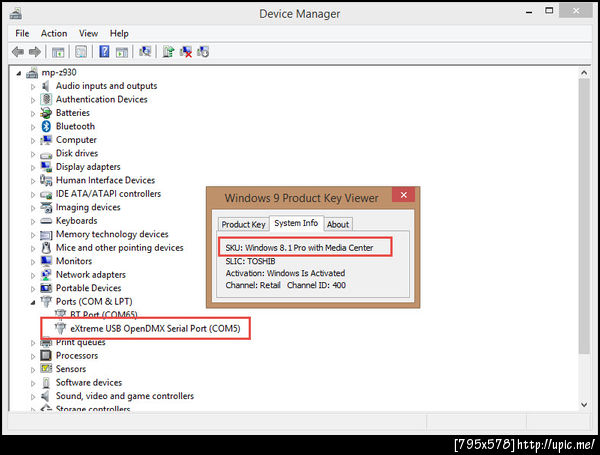This screenshot has height=455, width=600.
Task: Switch to the About tab
Action: 338,224
